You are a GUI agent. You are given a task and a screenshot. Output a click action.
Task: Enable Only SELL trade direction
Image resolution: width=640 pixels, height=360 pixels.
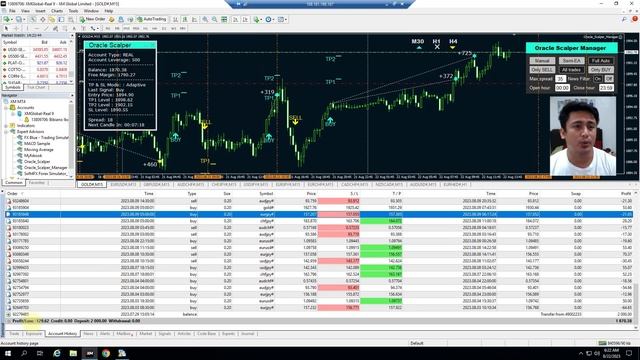tap(542, 70)
